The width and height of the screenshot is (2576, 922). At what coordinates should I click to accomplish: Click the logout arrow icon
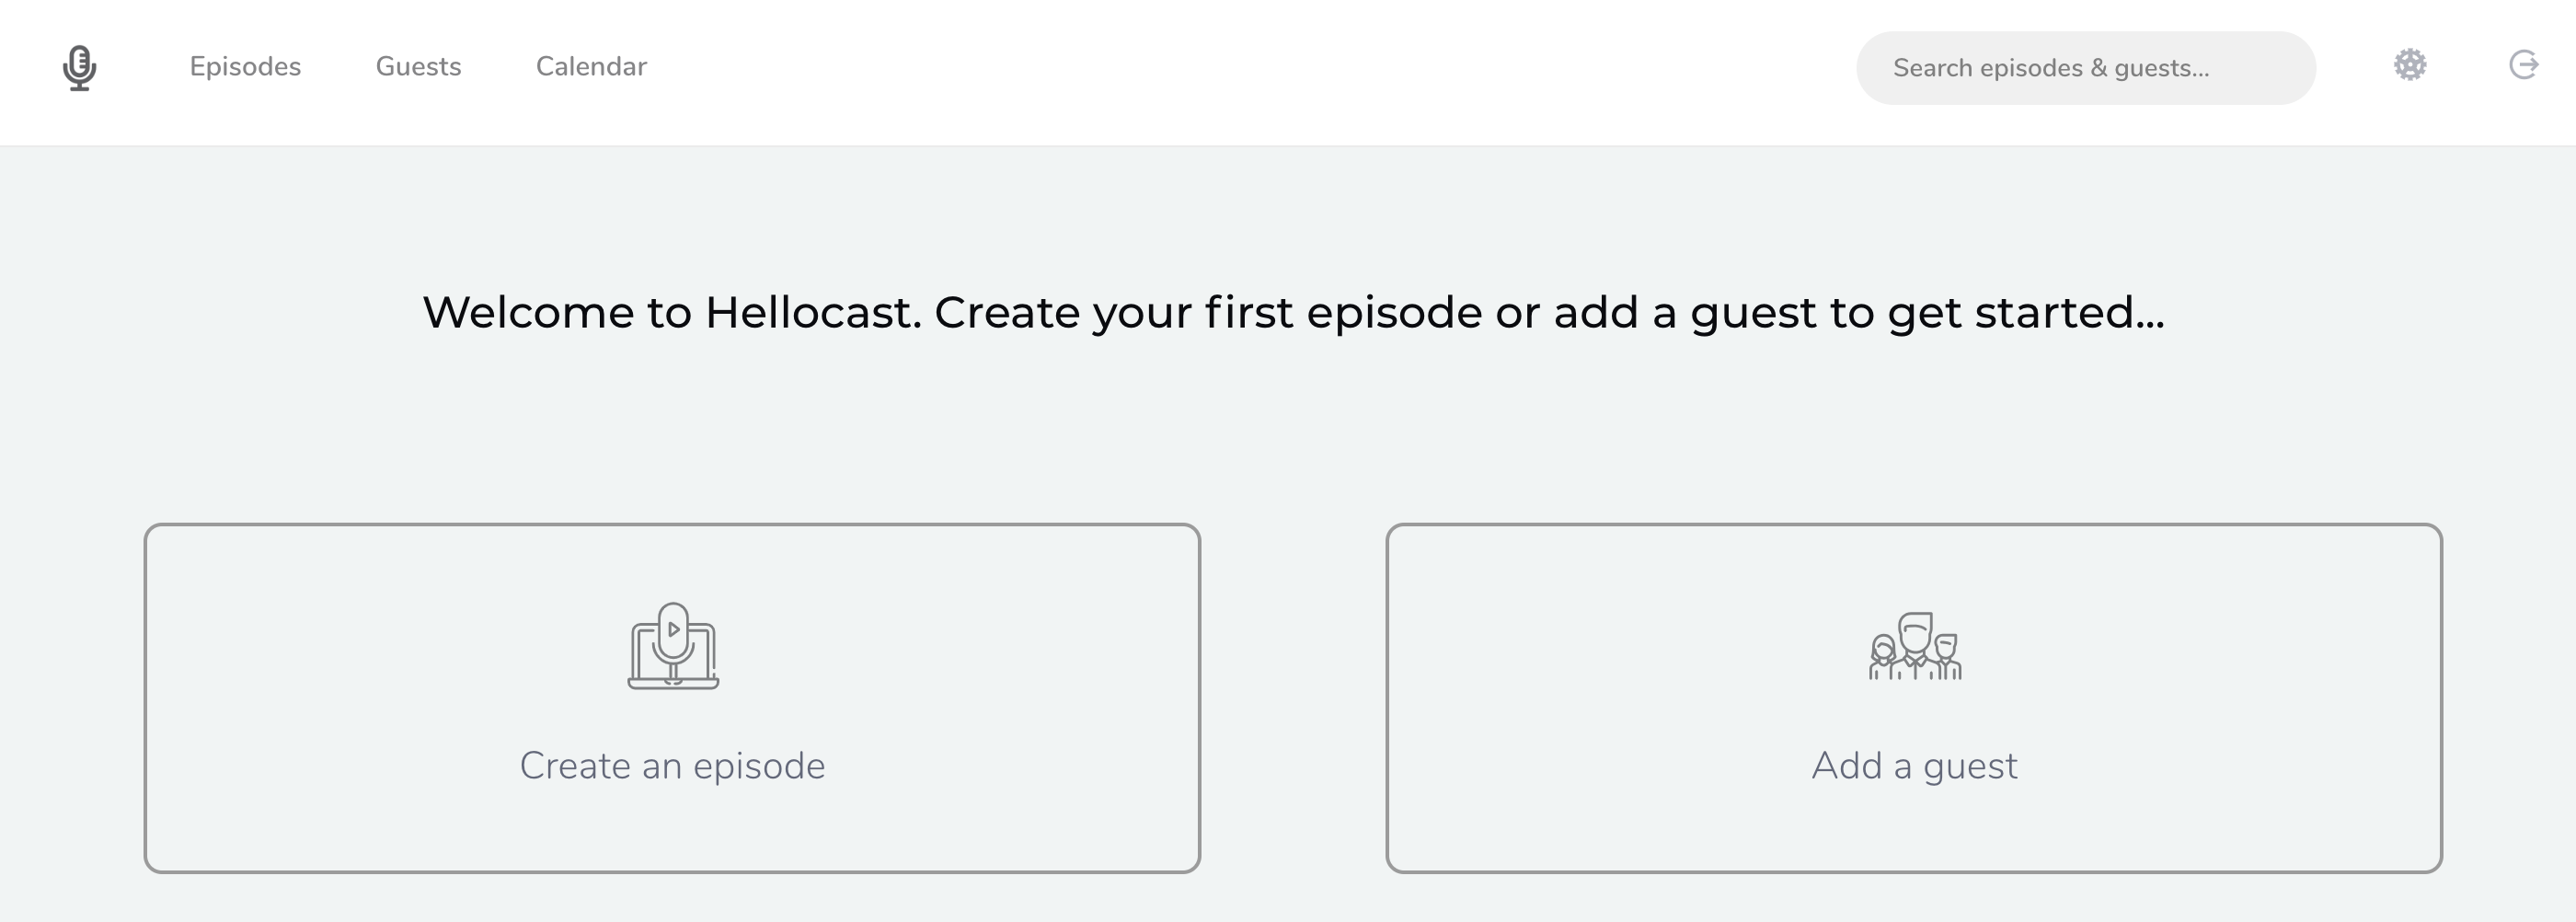click(x=2523, y=65)
